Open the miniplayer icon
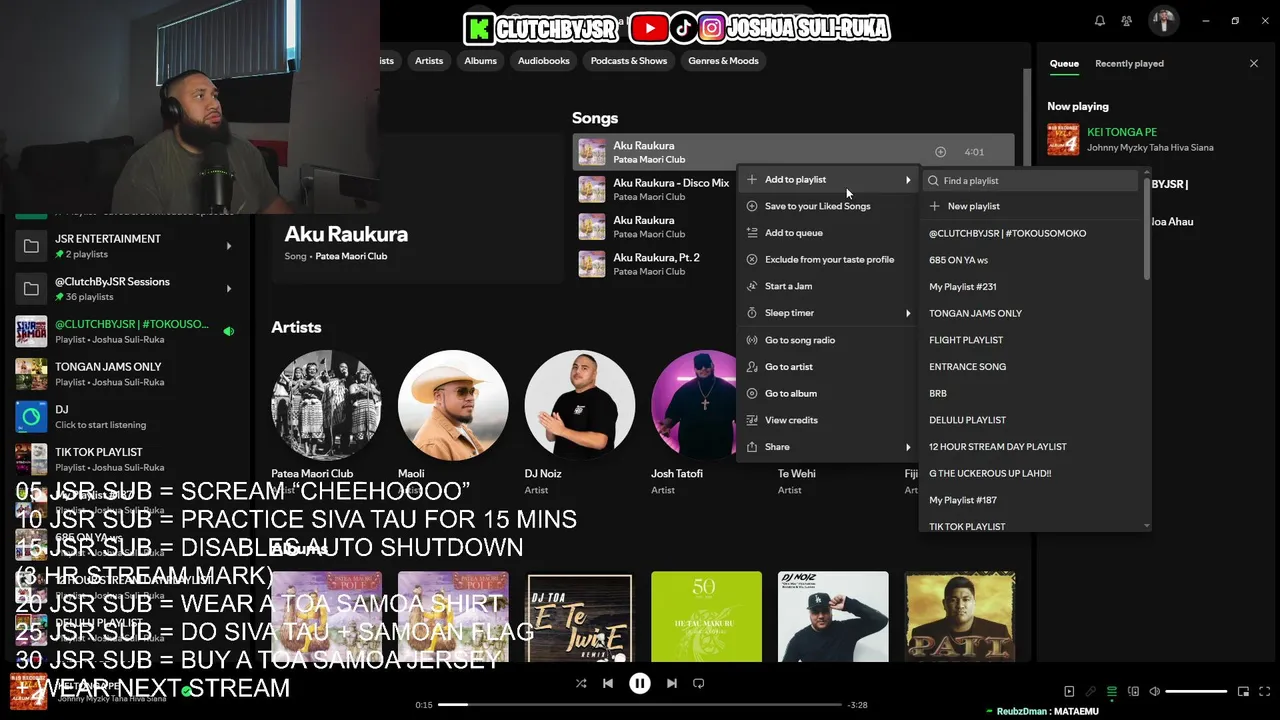Image resolution: width=1280 pixels, height=720 pixels. (x=1243, y=691)
